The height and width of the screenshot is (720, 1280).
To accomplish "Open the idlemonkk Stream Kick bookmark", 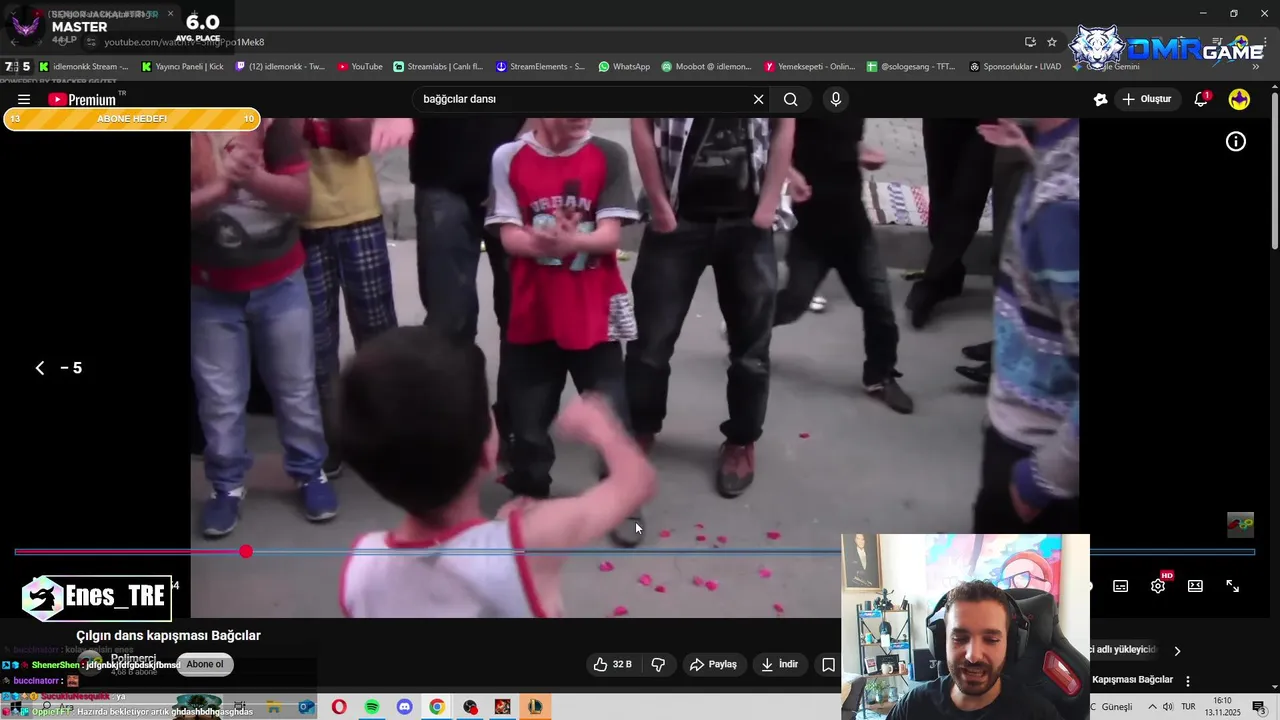I will 84,67.
